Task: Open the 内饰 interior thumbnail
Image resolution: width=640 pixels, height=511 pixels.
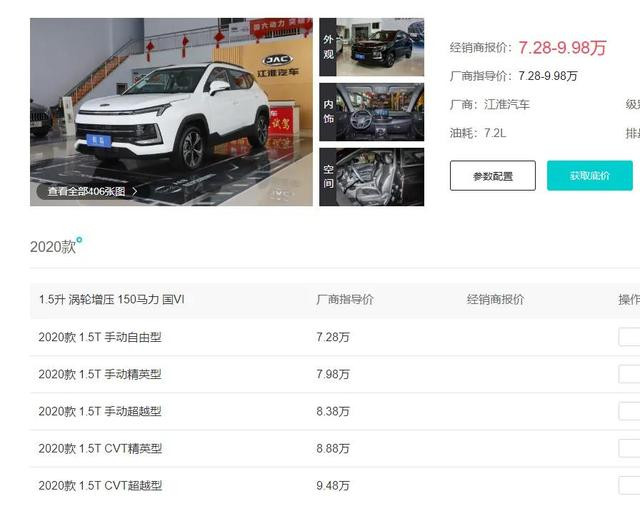Action: 371,112
